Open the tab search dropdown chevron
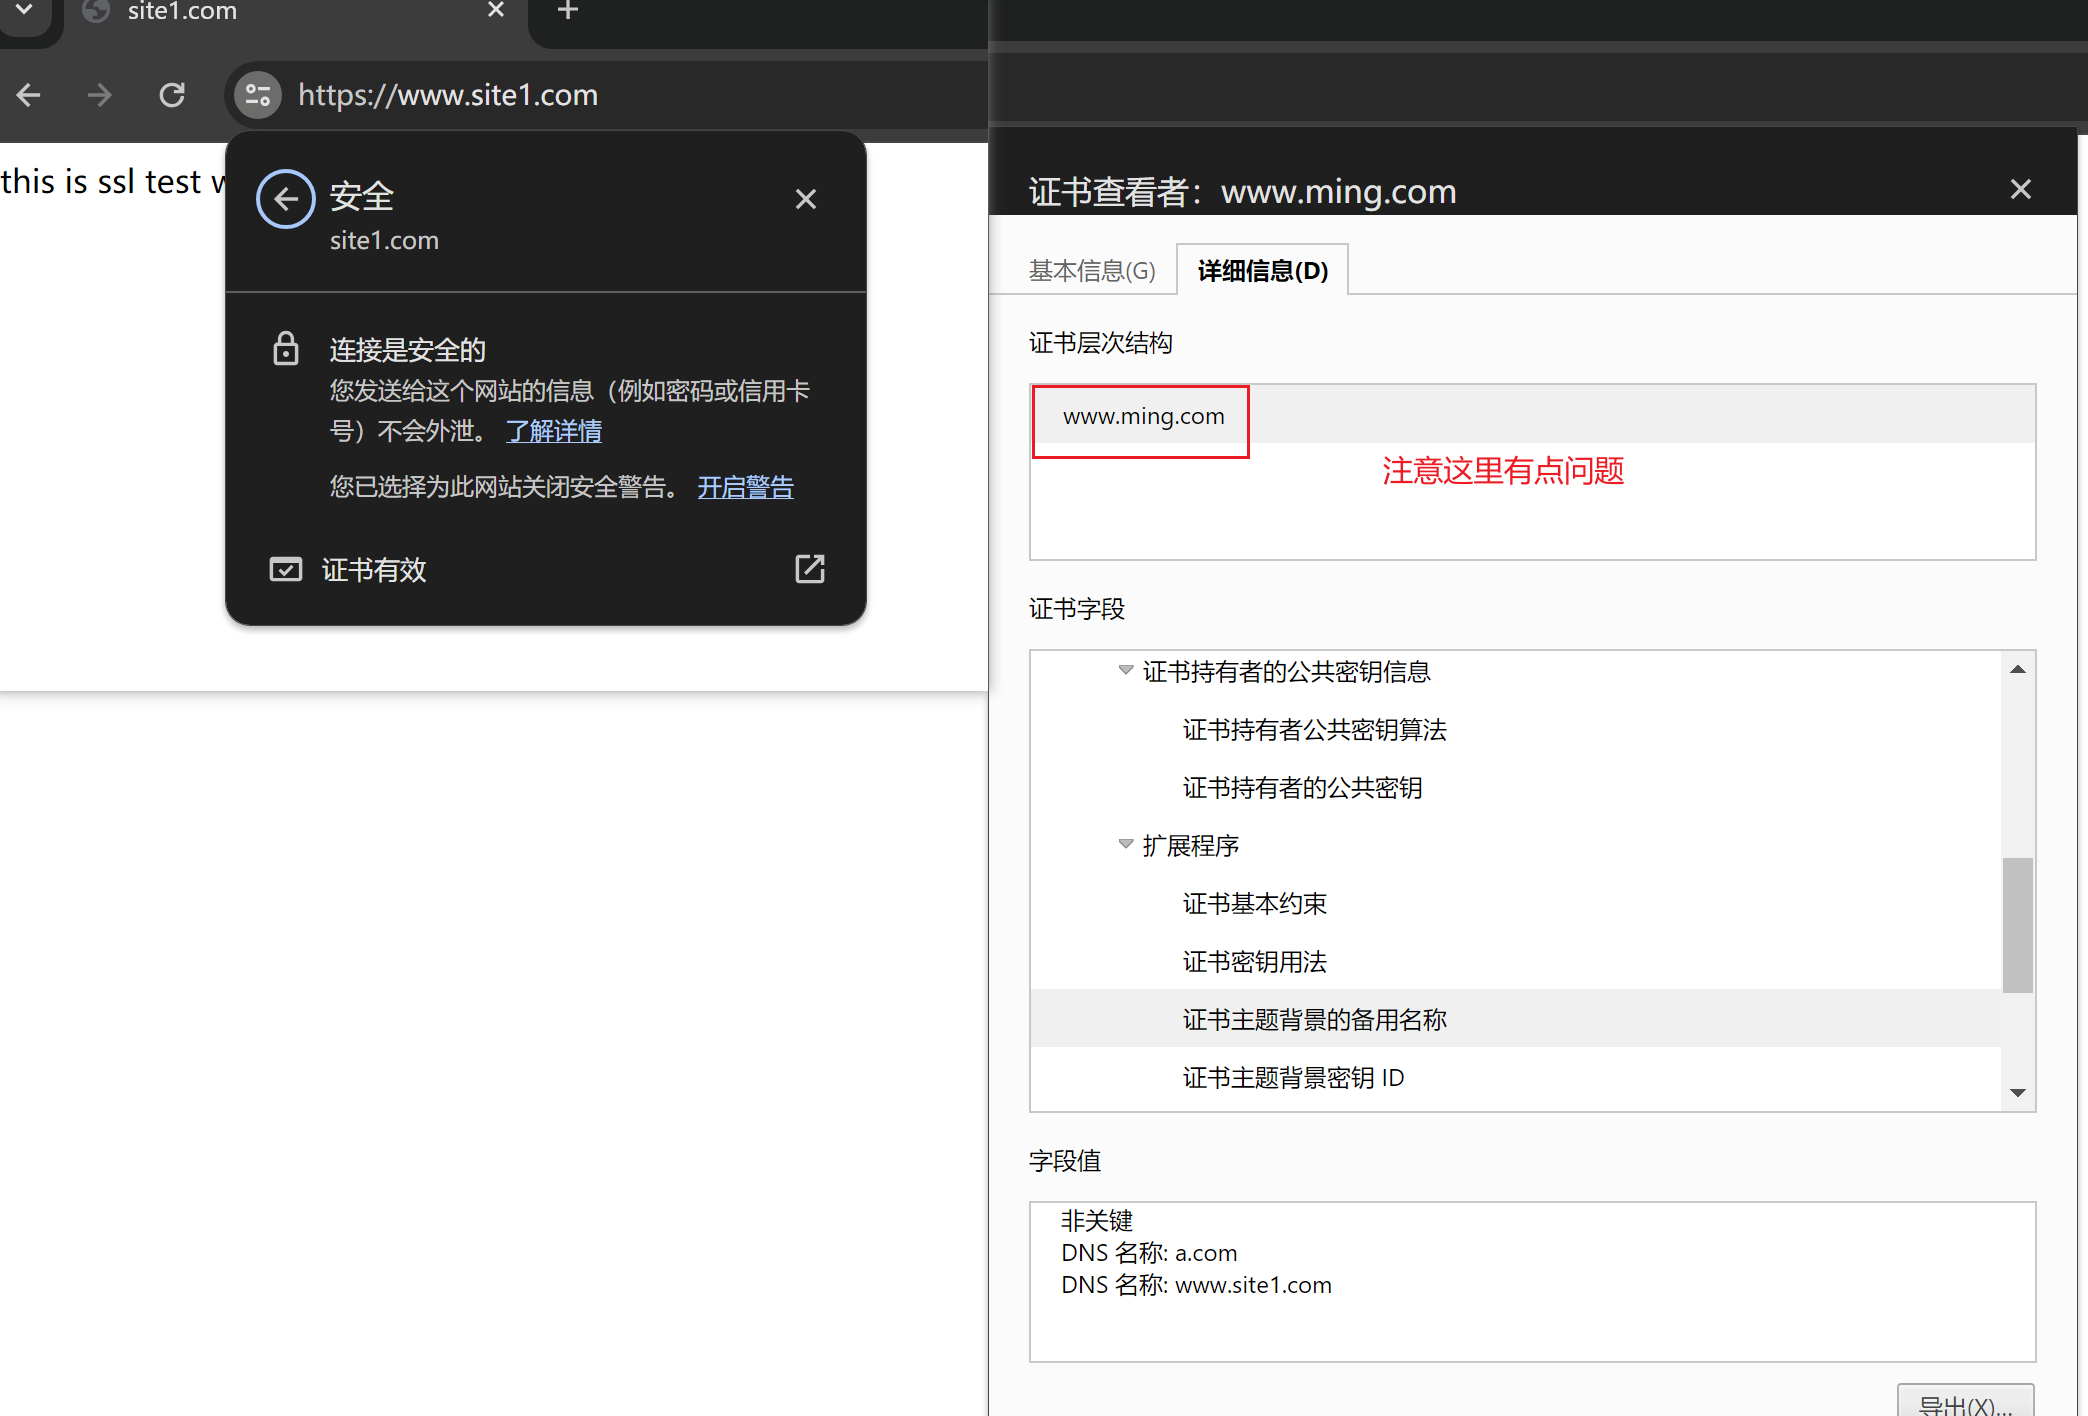The image size is (2088, 1416). pos(24,10)
